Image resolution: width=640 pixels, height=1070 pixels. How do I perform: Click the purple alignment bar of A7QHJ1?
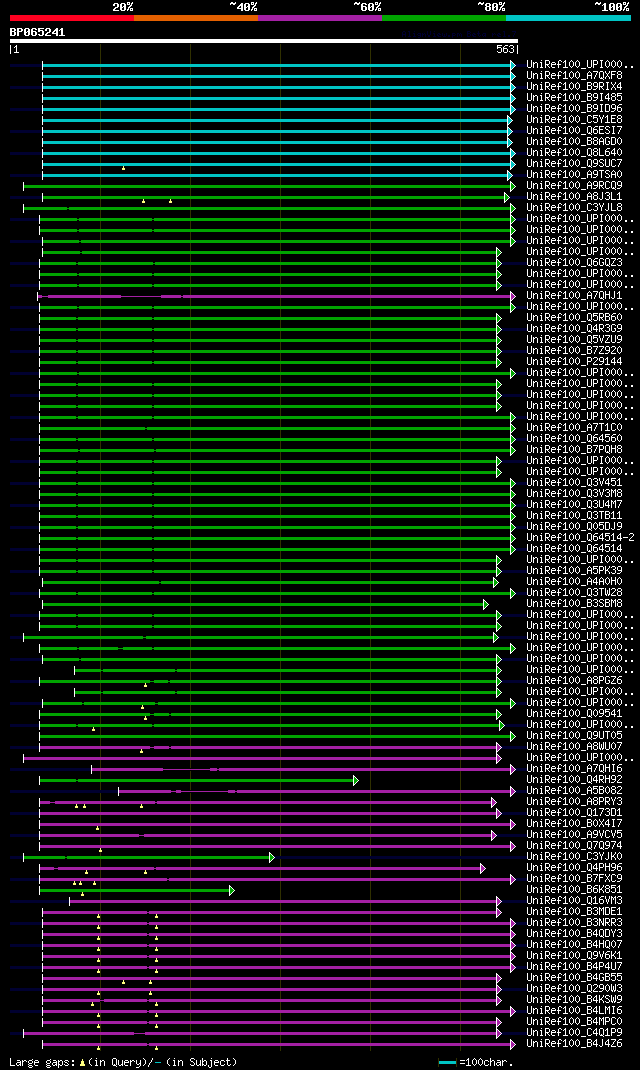[x=274, y=296]
